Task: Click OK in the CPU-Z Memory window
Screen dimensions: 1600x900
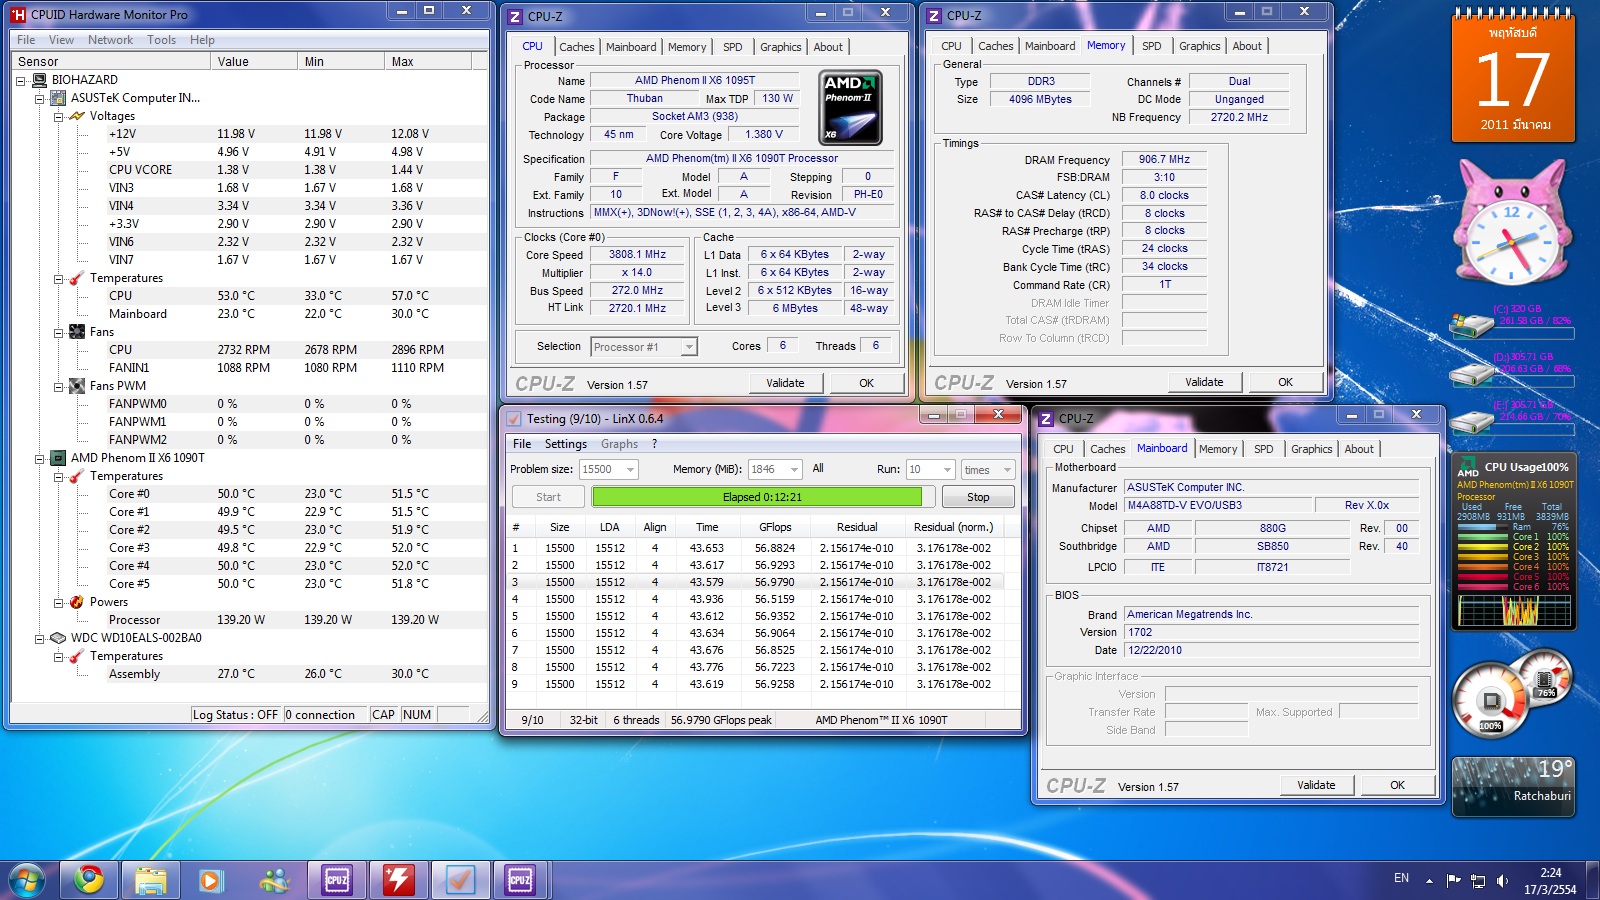Action: (x=1285, y=382)
